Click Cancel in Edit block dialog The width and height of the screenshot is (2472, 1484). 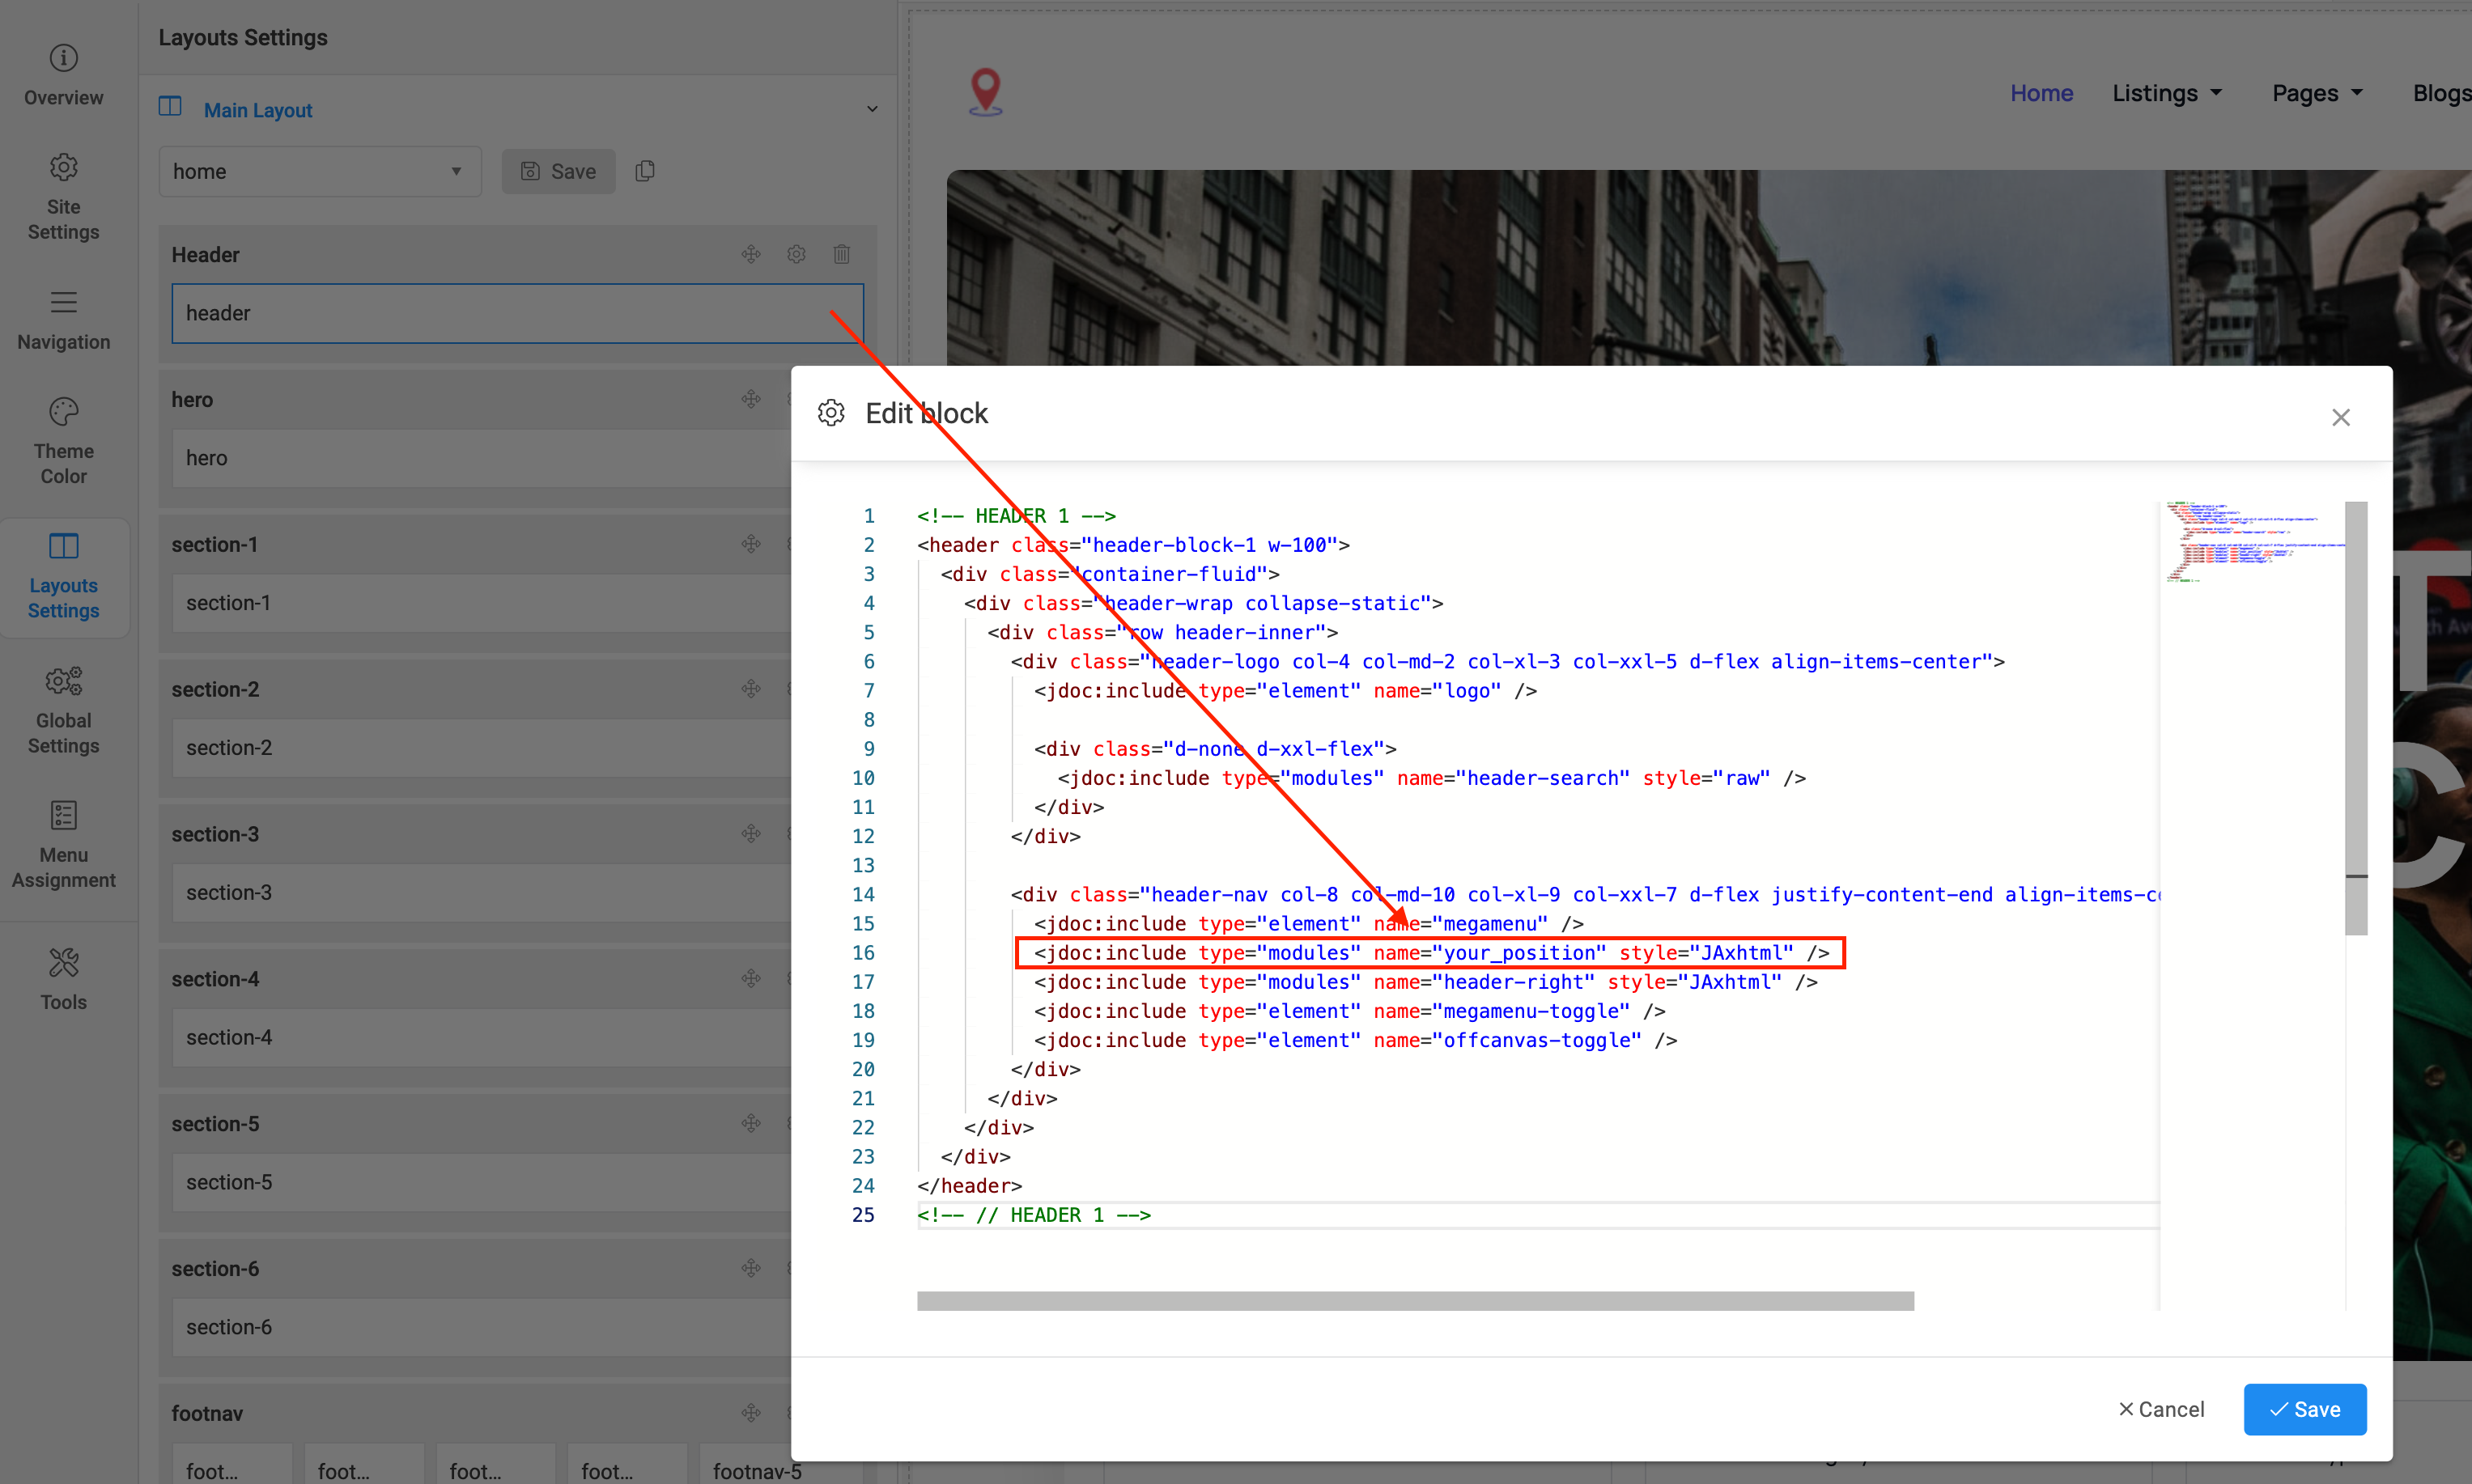click(x=2160, y=1409)
